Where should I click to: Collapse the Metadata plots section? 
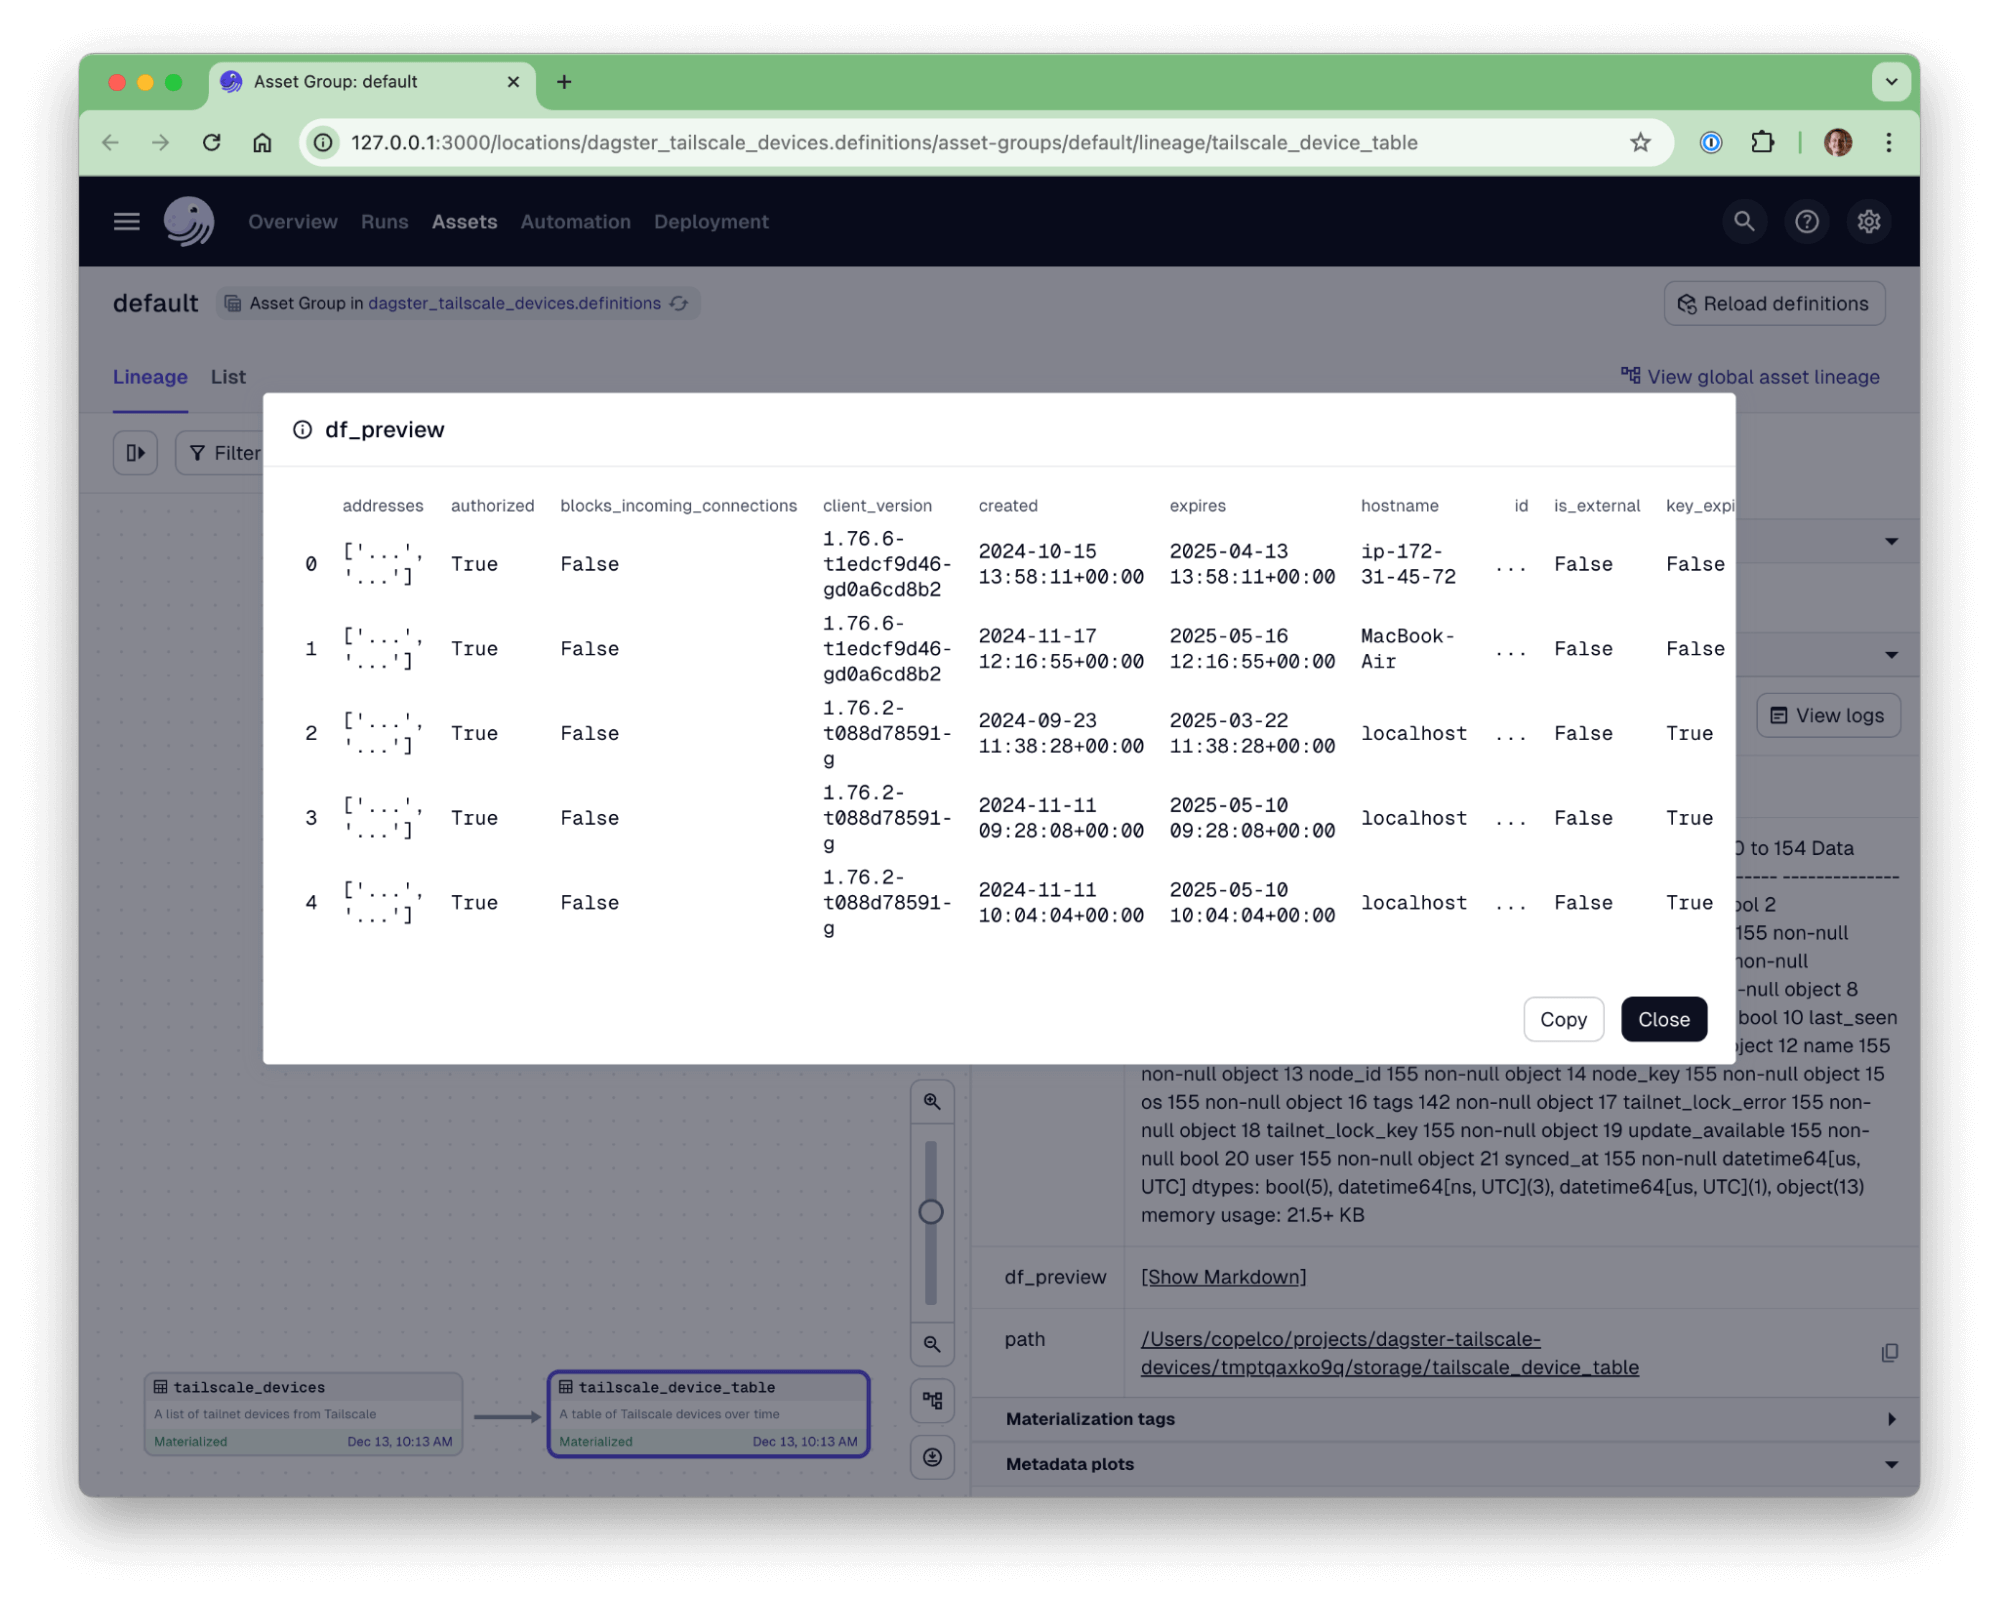coord(1890,1463)
